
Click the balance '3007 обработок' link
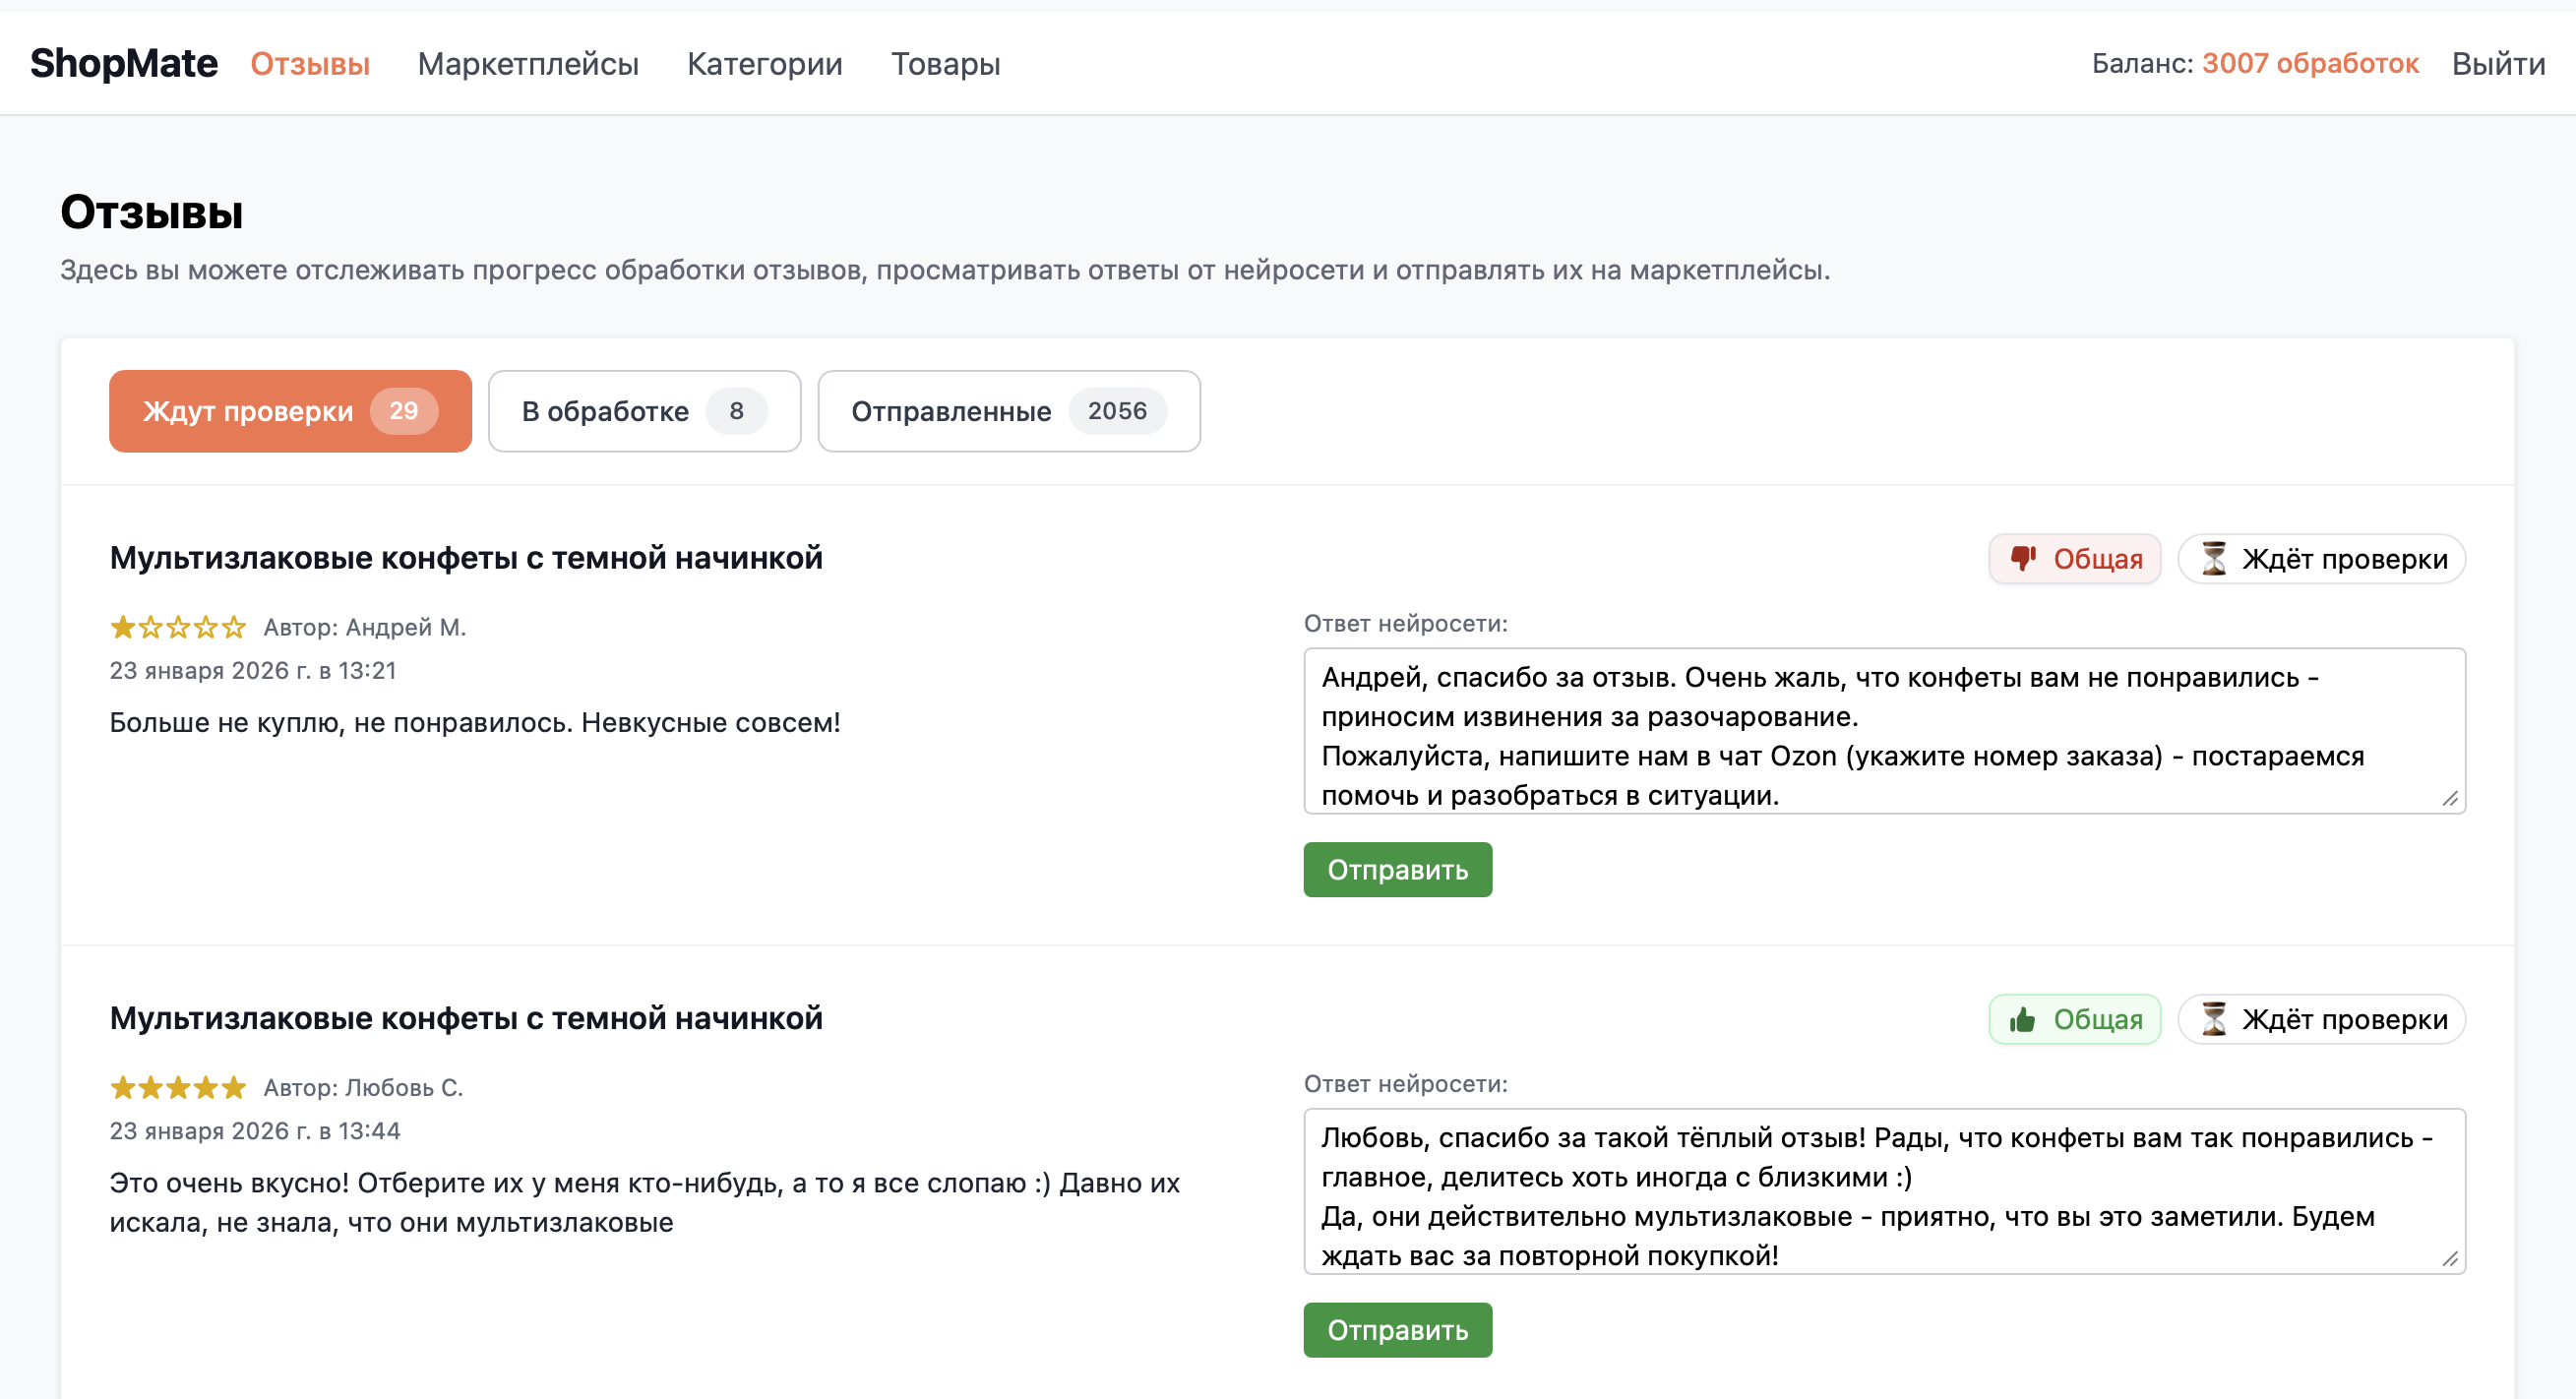(x=2310, y=64)
